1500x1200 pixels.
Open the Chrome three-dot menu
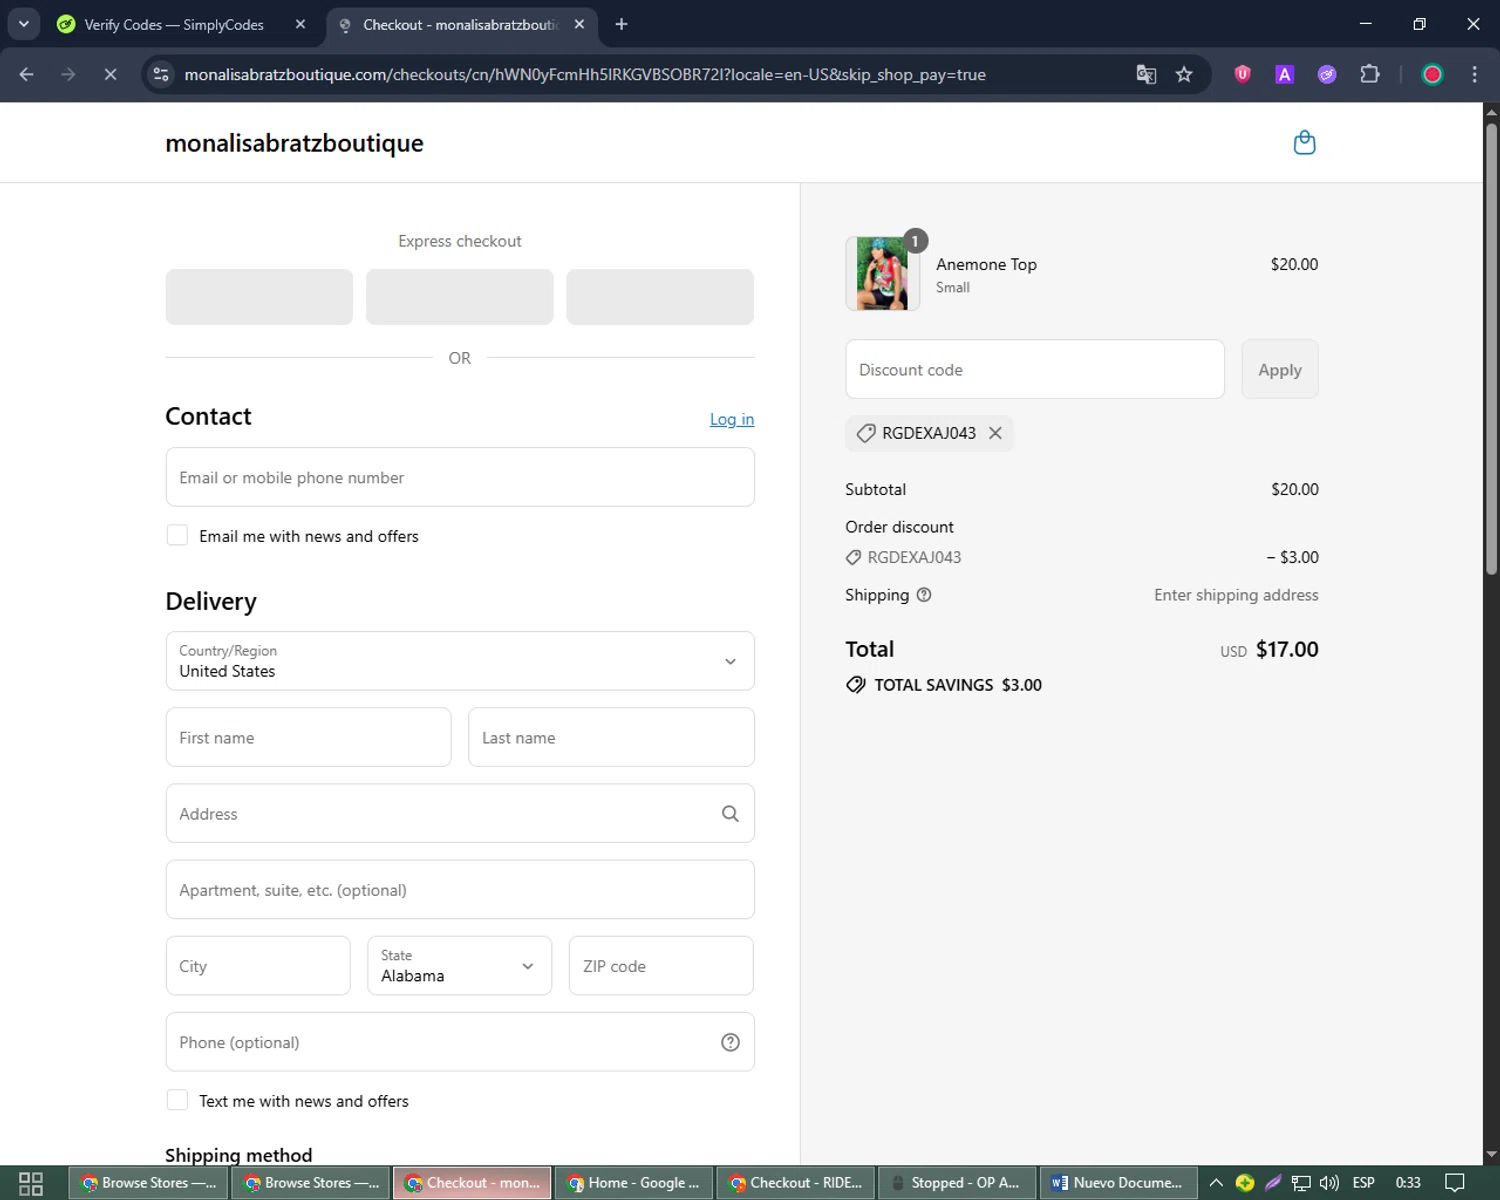[1474, 74]
